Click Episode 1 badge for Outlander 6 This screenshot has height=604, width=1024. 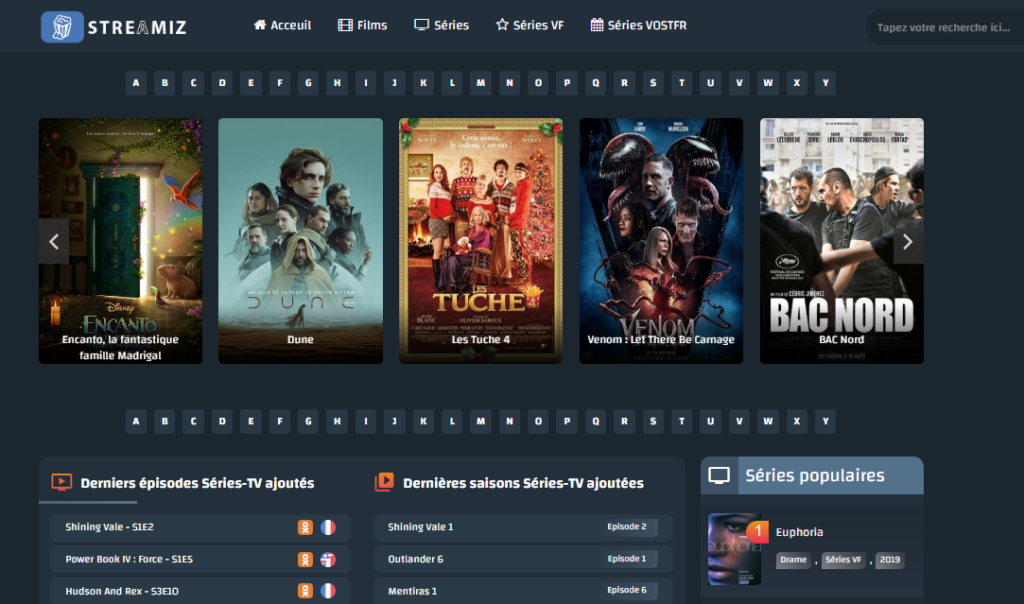(627, 559)
